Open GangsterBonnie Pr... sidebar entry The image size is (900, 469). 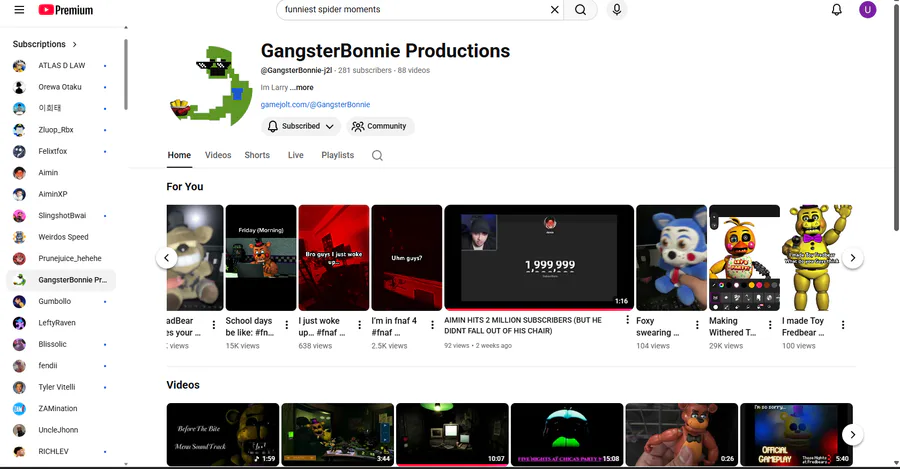tap(61, 280)
